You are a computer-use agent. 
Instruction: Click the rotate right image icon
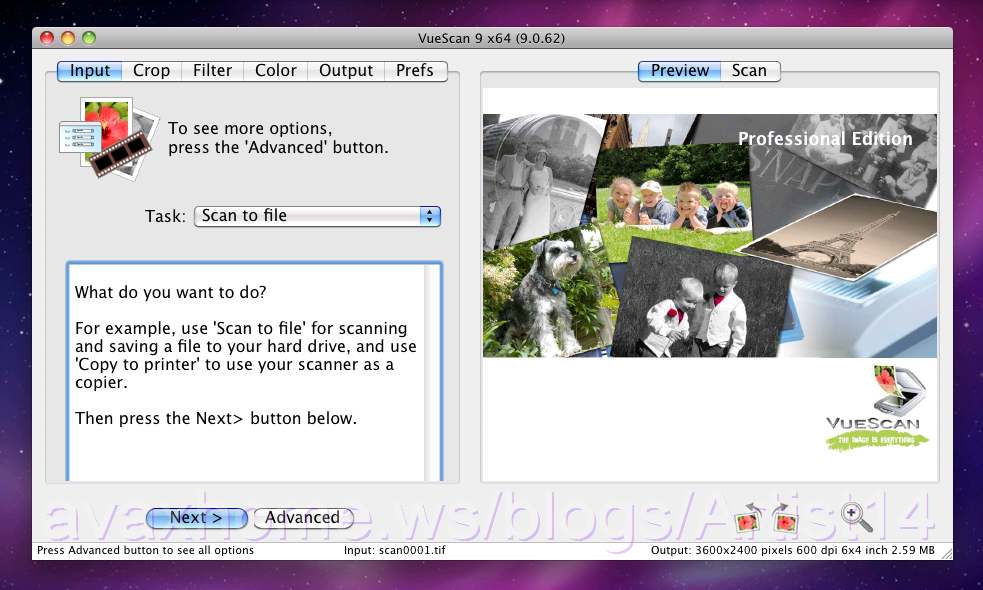point(784,518)
